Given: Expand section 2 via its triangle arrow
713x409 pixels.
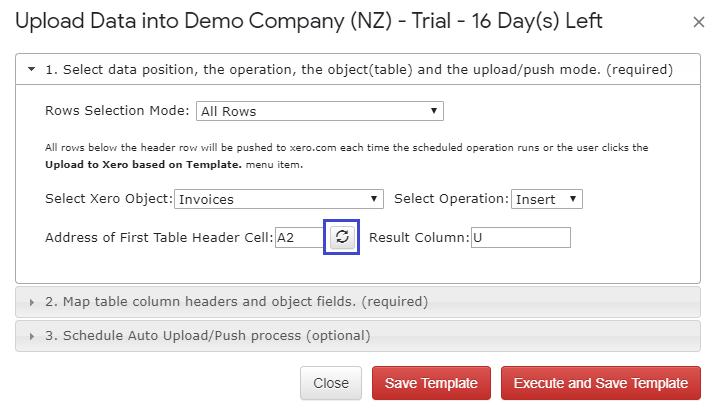Looking at the screenshot, I should coord(31,302).
